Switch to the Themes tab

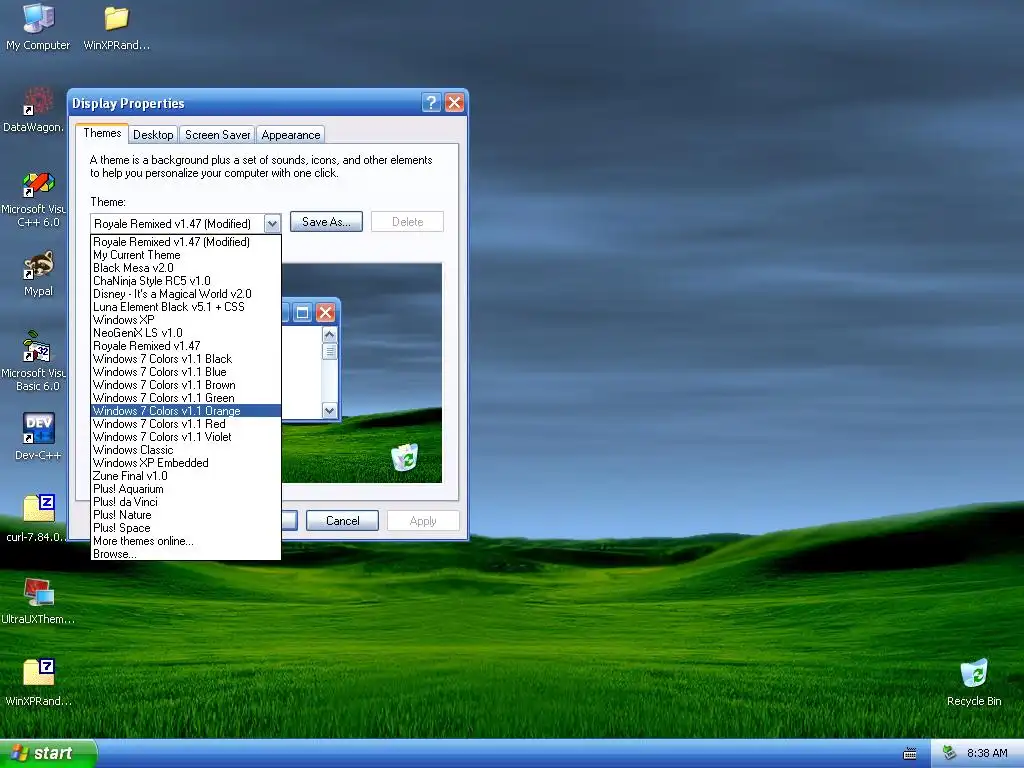[102, 133]
